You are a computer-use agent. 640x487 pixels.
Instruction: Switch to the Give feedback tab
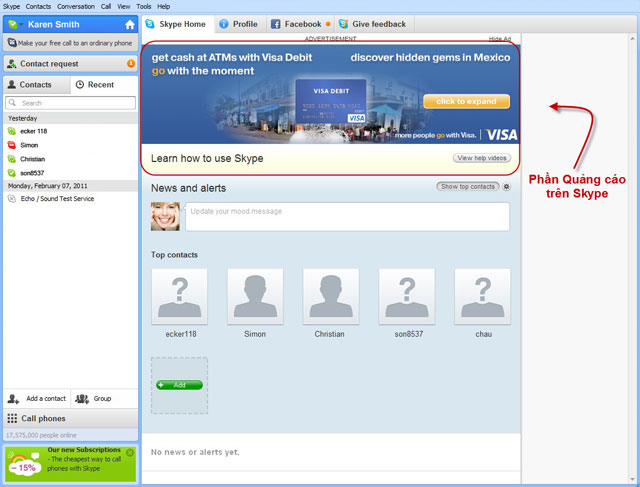pyautogui.click(x=374, y=24)
